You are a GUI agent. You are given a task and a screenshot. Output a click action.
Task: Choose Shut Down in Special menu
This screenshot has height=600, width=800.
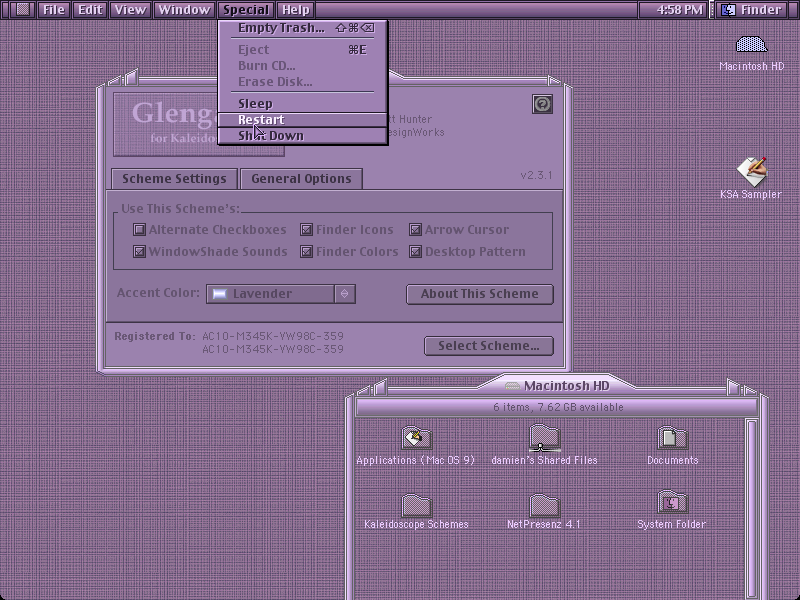pyautogui.click(x=303, y=136)
